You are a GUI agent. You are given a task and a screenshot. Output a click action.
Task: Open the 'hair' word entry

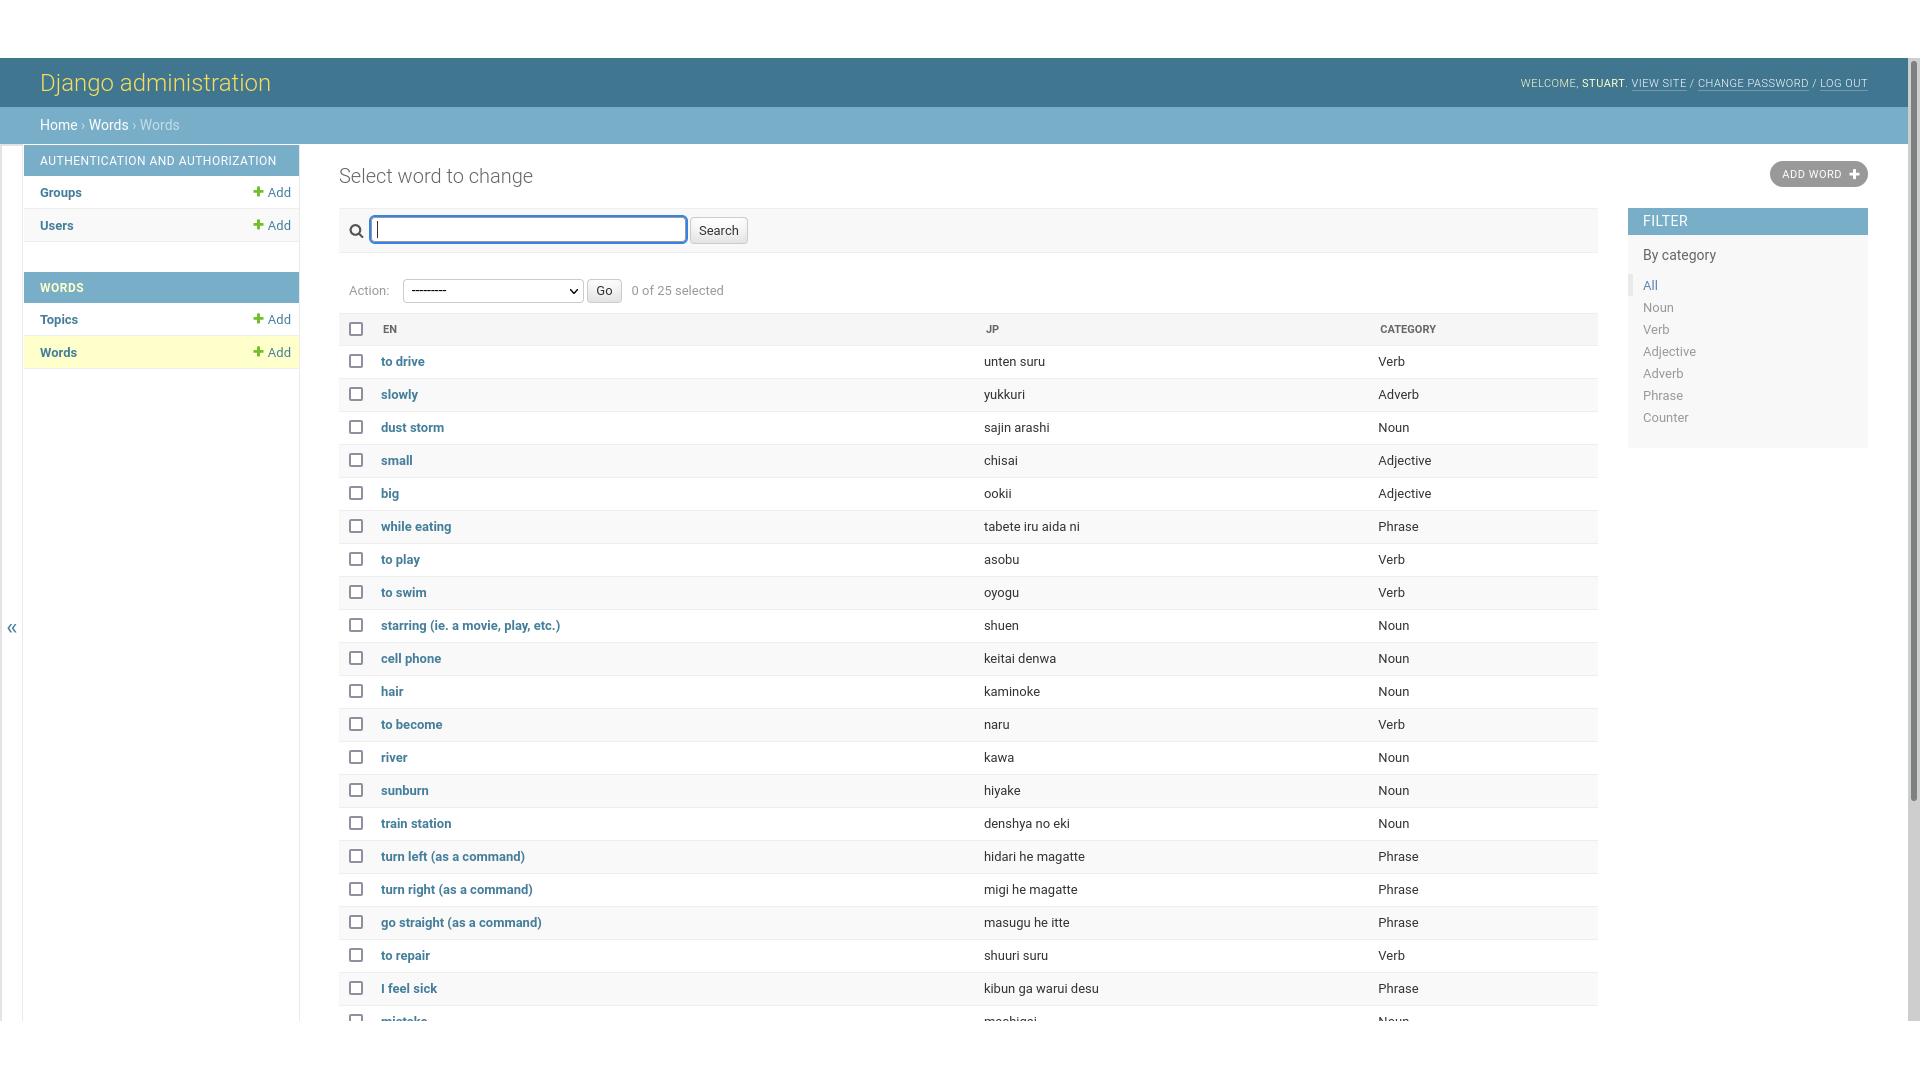pyautogui.click(x=392, y=691)
